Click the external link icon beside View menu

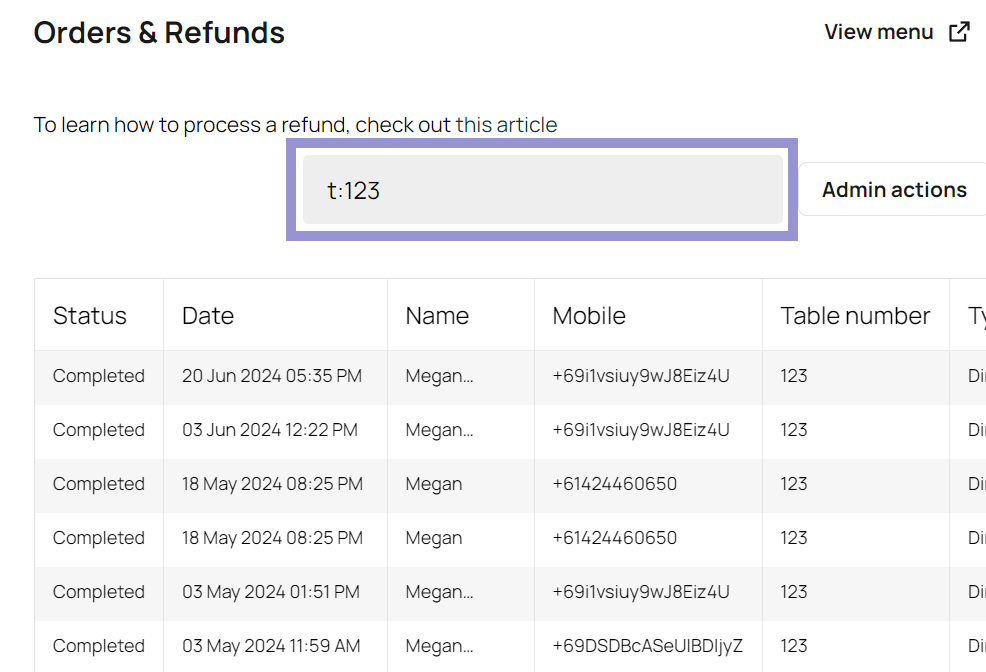[959, 32]
